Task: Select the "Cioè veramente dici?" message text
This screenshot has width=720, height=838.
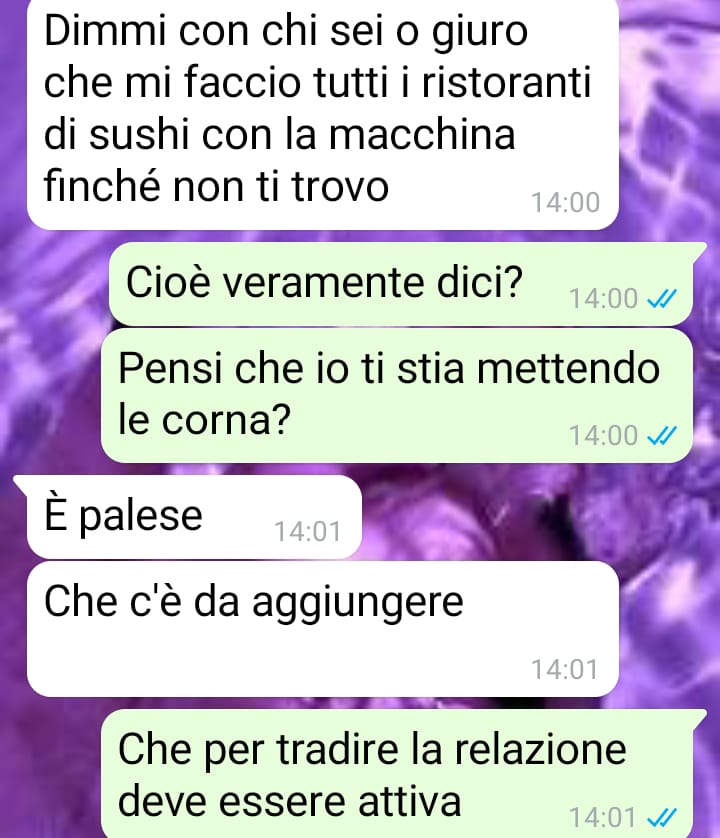Action: click(324, 282)
